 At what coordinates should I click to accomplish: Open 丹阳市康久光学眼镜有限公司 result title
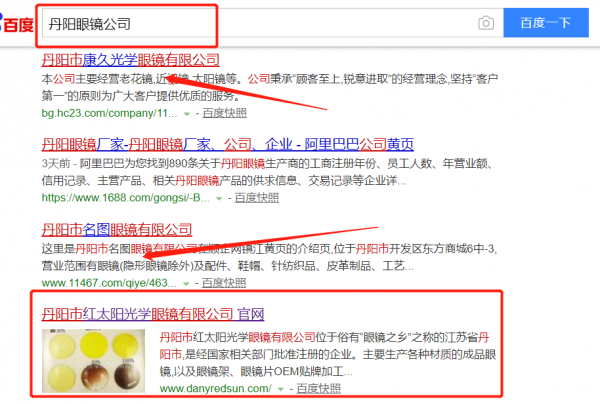coord(130,60)
